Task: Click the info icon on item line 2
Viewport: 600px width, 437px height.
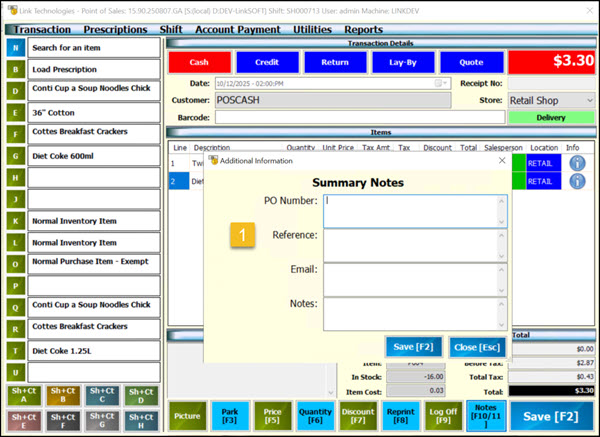Action: coord(576,182)
